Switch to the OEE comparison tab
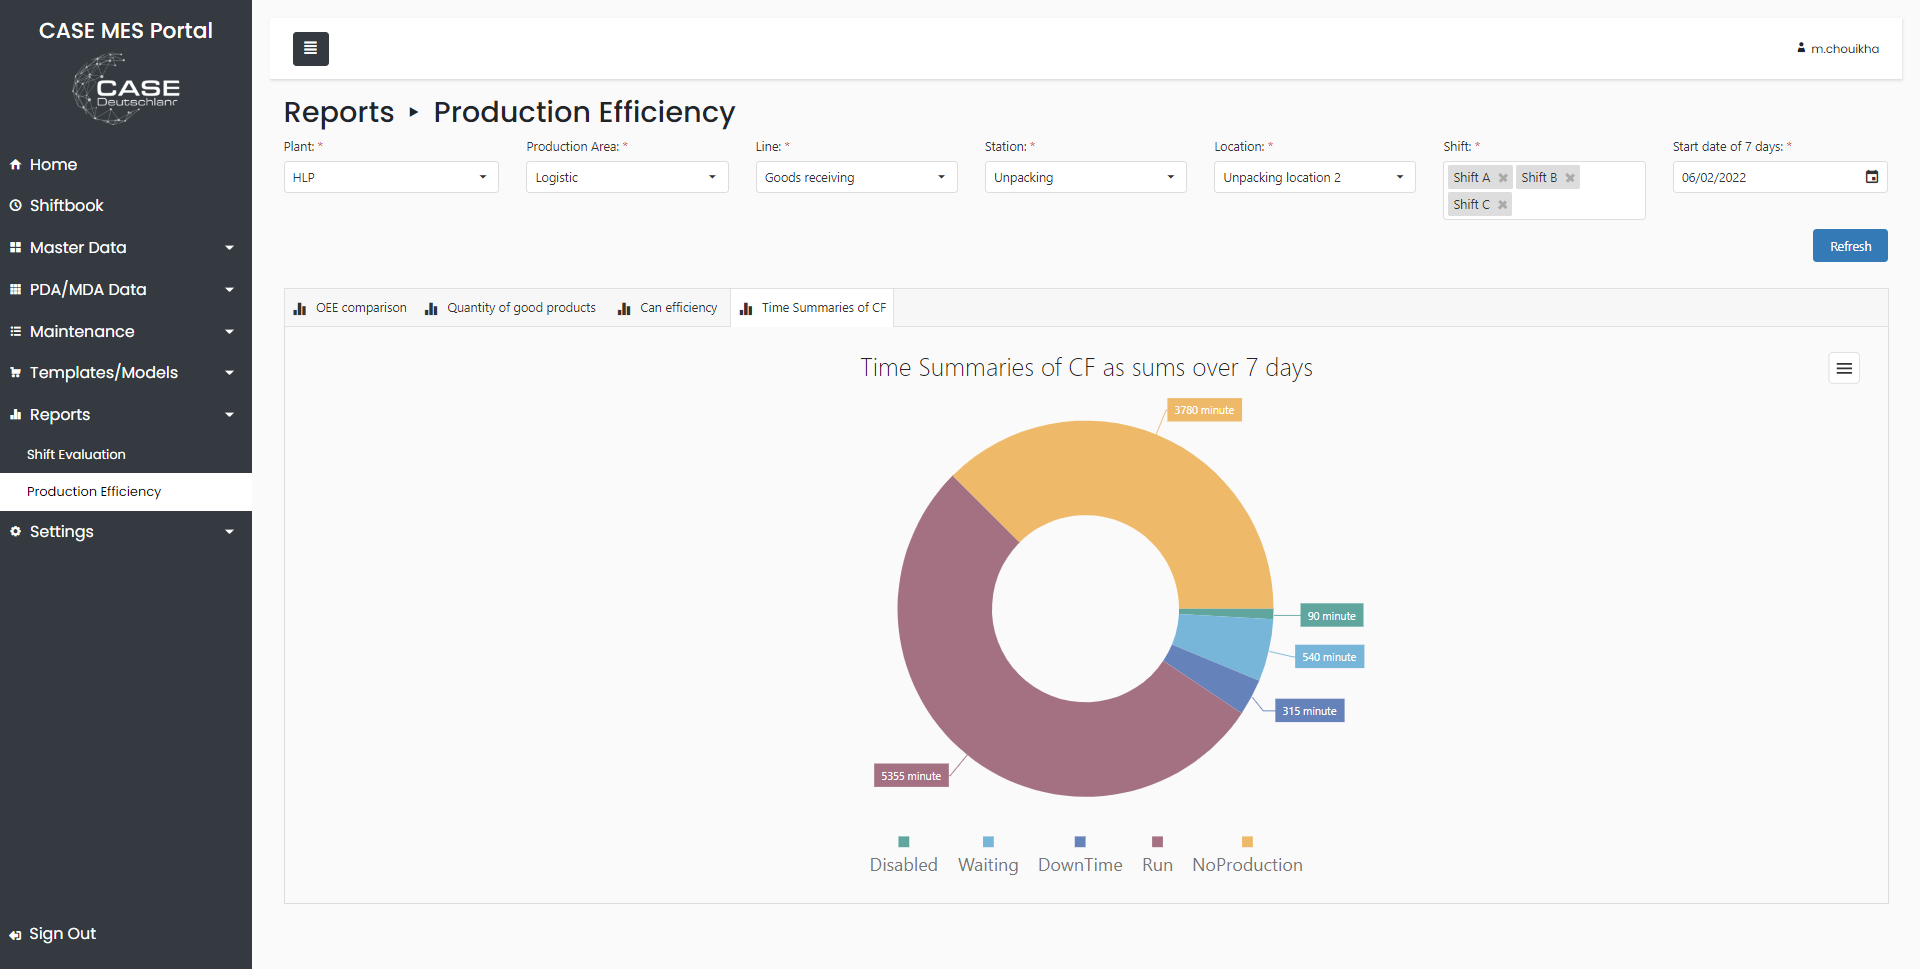The height and width of the screenshot is (969, 1920). point(350,308)
